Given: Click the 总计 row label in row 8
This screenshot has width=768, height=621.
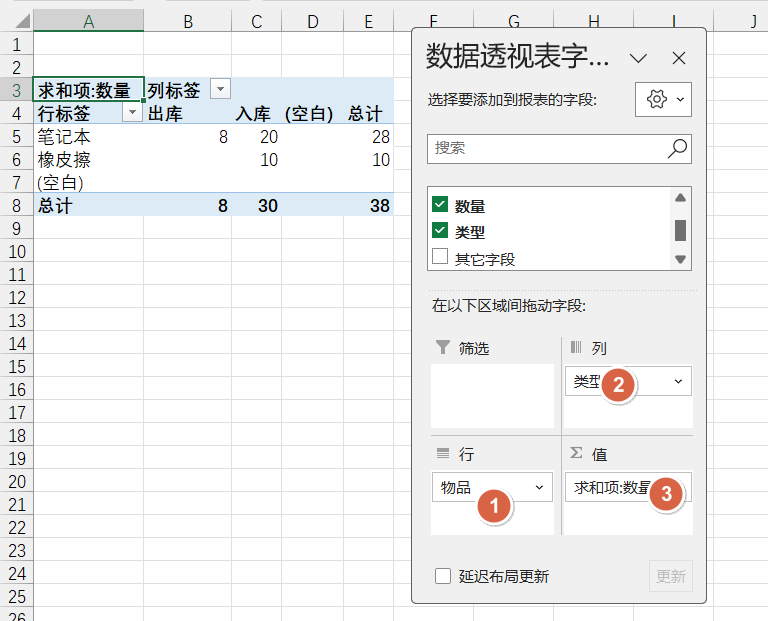Looking at the screenshot, I should pyautogui.click(x=89, y=205).
